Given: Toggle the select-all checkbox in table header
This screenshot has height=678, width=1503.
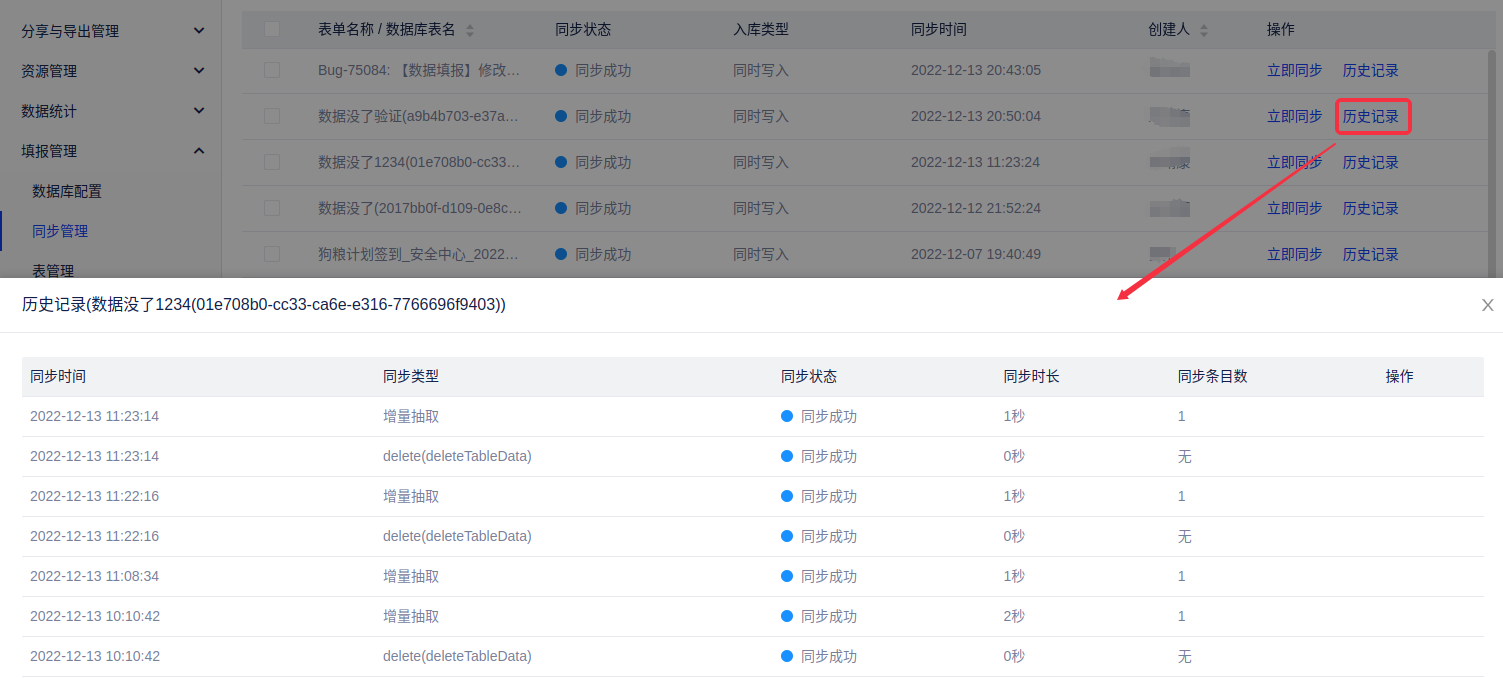Looking at the screenshot, I should tap(272, 29).
